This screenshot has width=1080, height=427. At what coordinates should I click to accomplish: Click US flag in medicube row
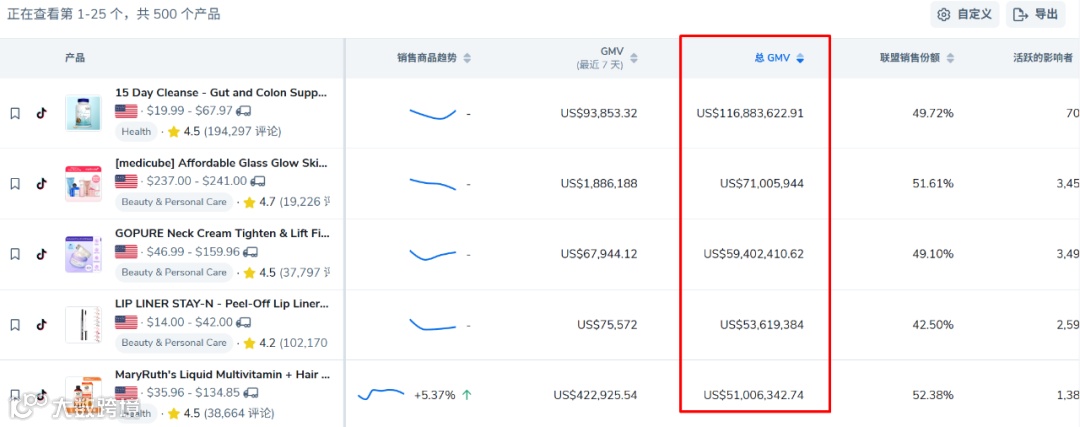click(x=127, y=181)
